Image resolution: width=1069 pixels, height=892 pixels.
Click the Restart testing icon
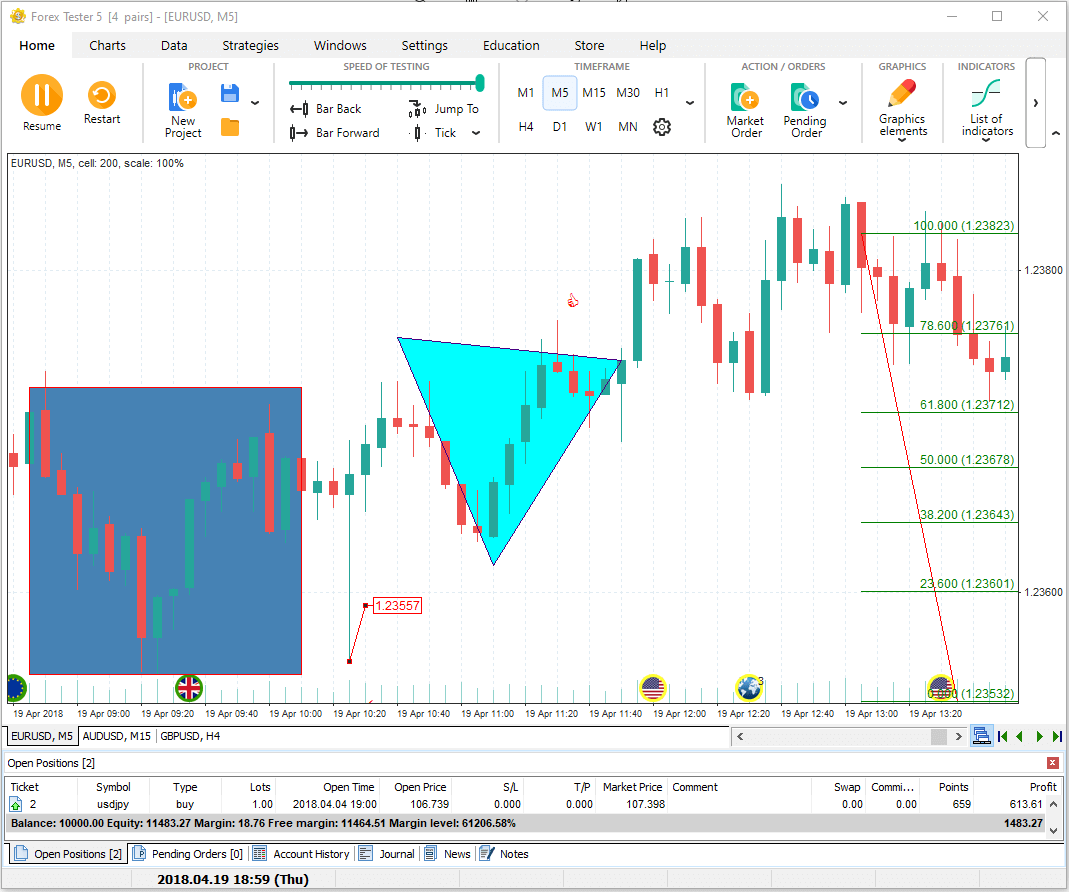102,96
